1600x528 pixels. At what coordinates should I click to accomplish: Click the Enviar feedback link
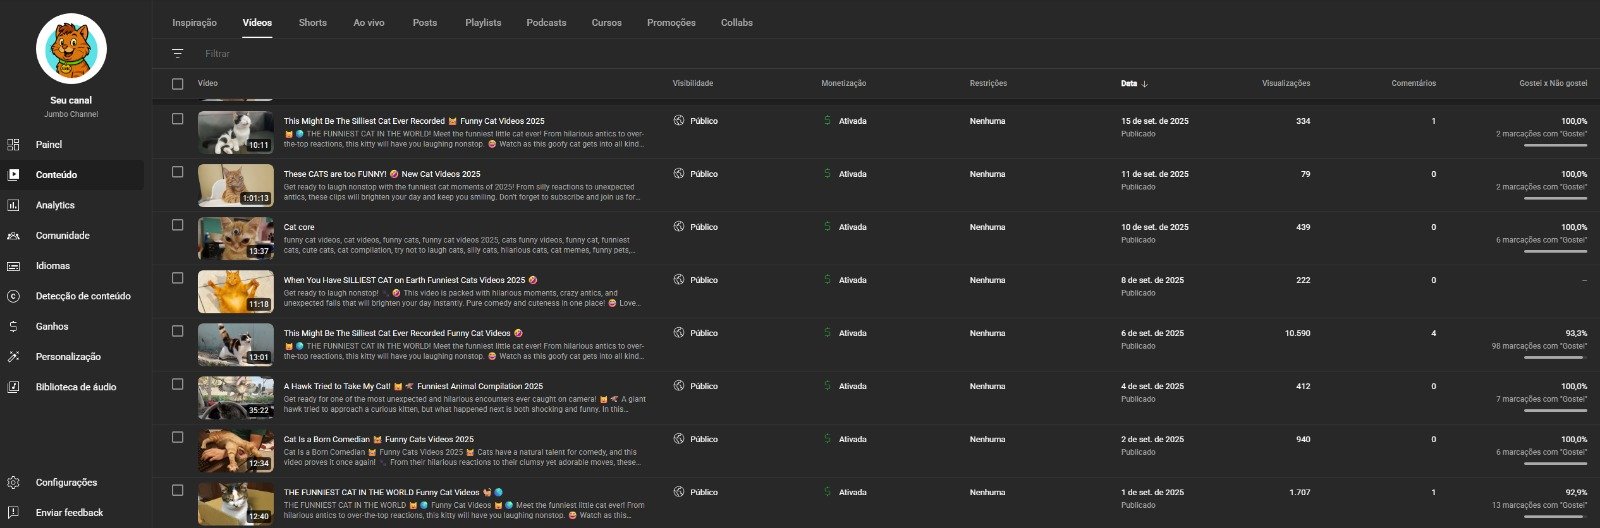[69, 513]
